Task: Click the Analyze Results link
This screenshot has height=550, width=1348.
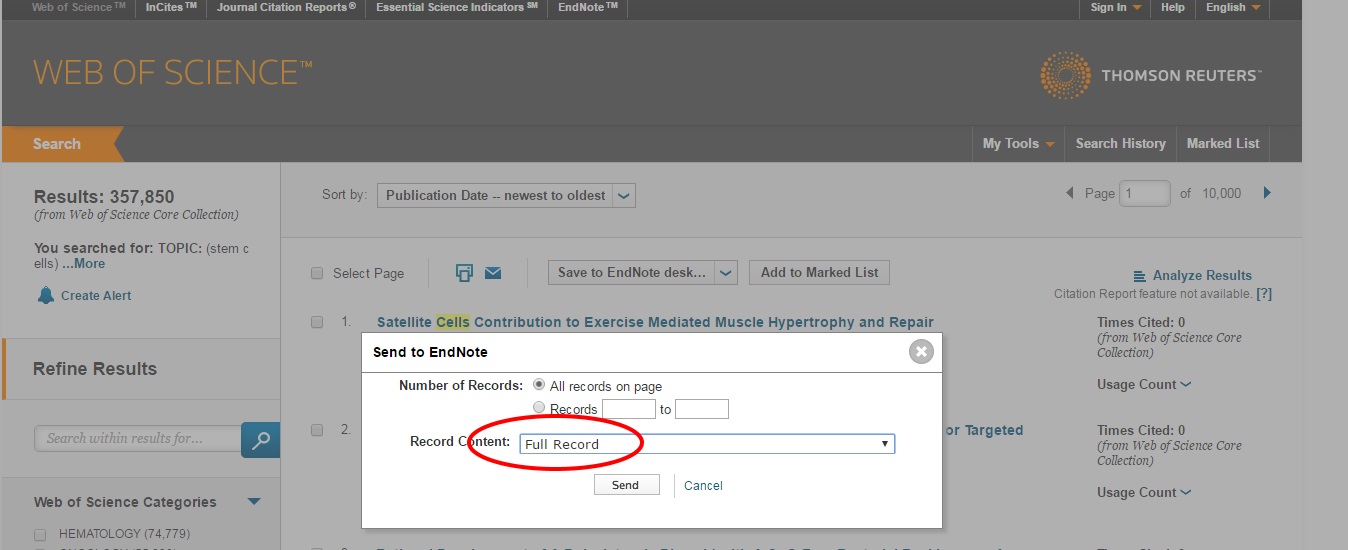Action: tap(1202, 276)
